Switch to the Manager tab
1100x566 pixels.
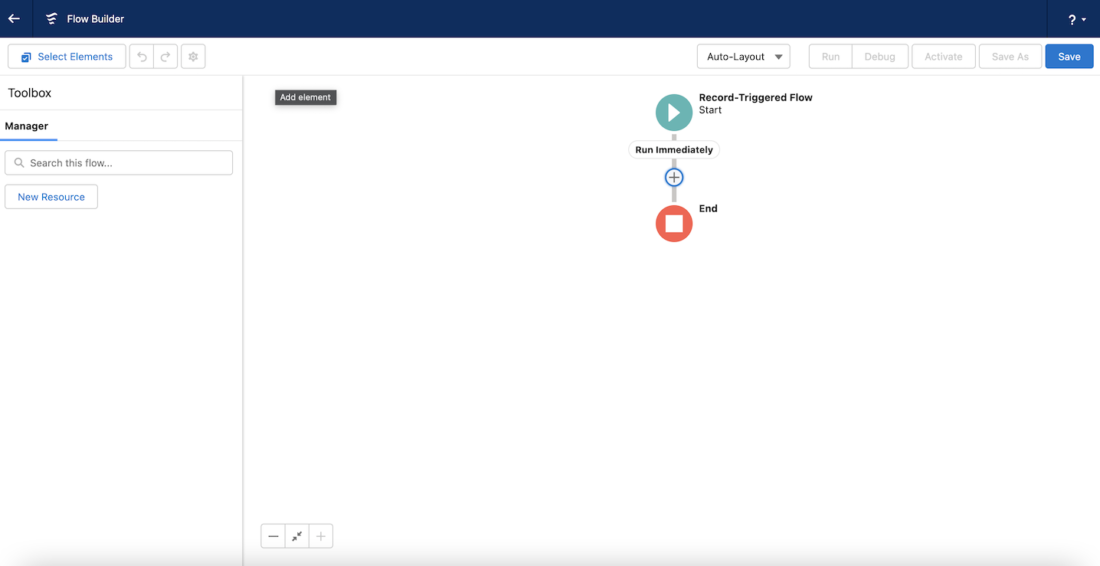[x=27, y=126]
